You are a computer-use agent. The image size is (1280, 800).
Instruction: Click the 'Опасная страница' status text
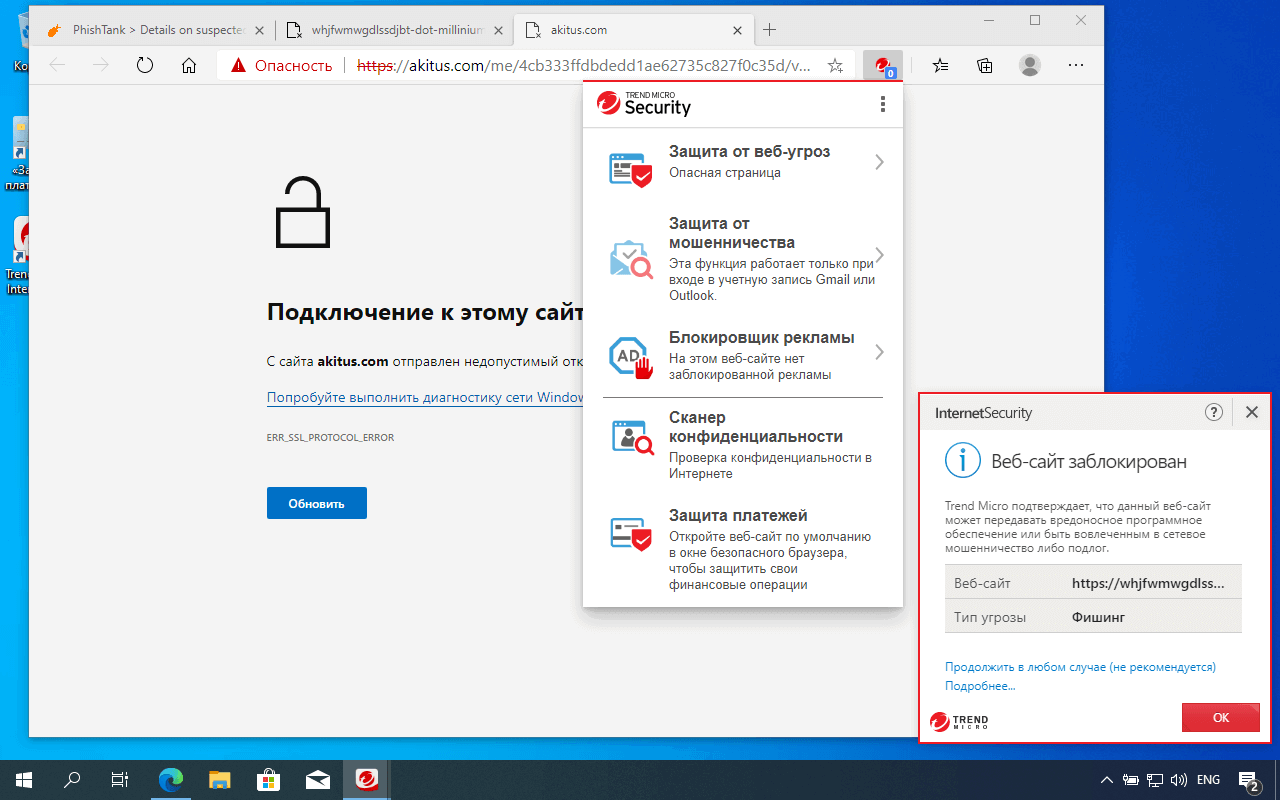[x=725, y=173]
